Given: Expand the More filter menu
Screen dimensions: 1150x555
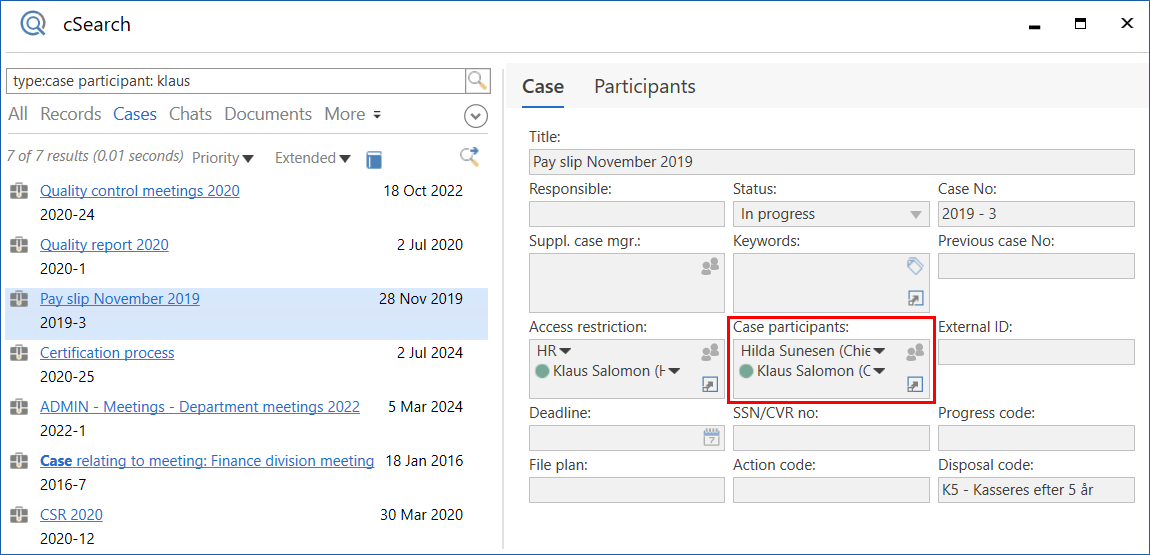Looking at the screenshot, I should tap(352, 114).
